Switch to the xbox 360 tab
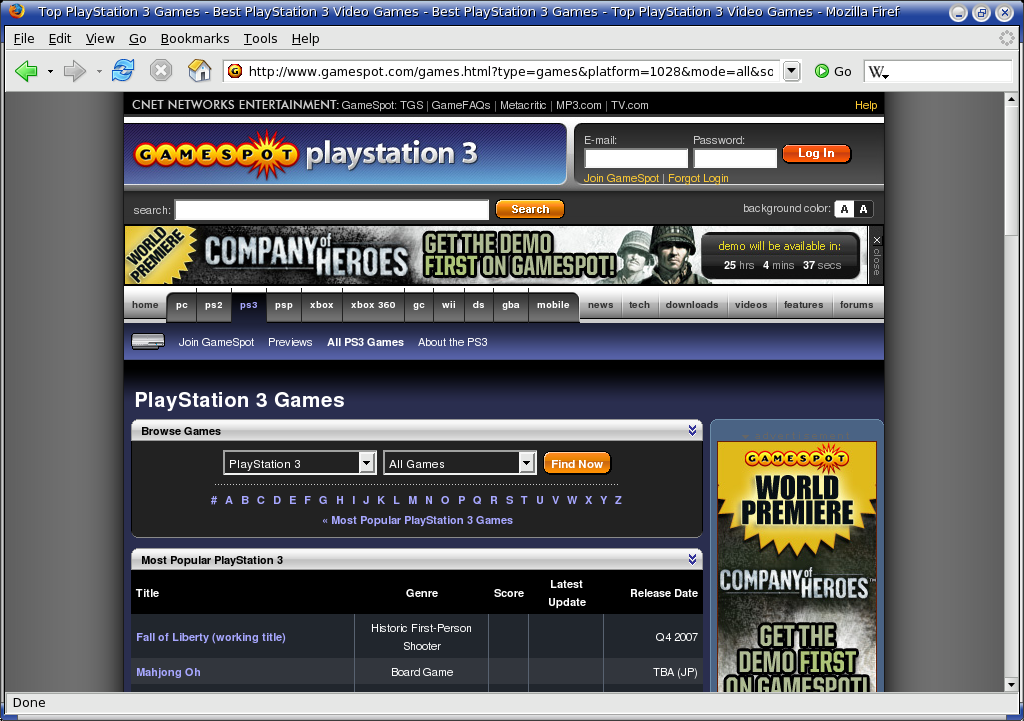 [x=373, y=305]
